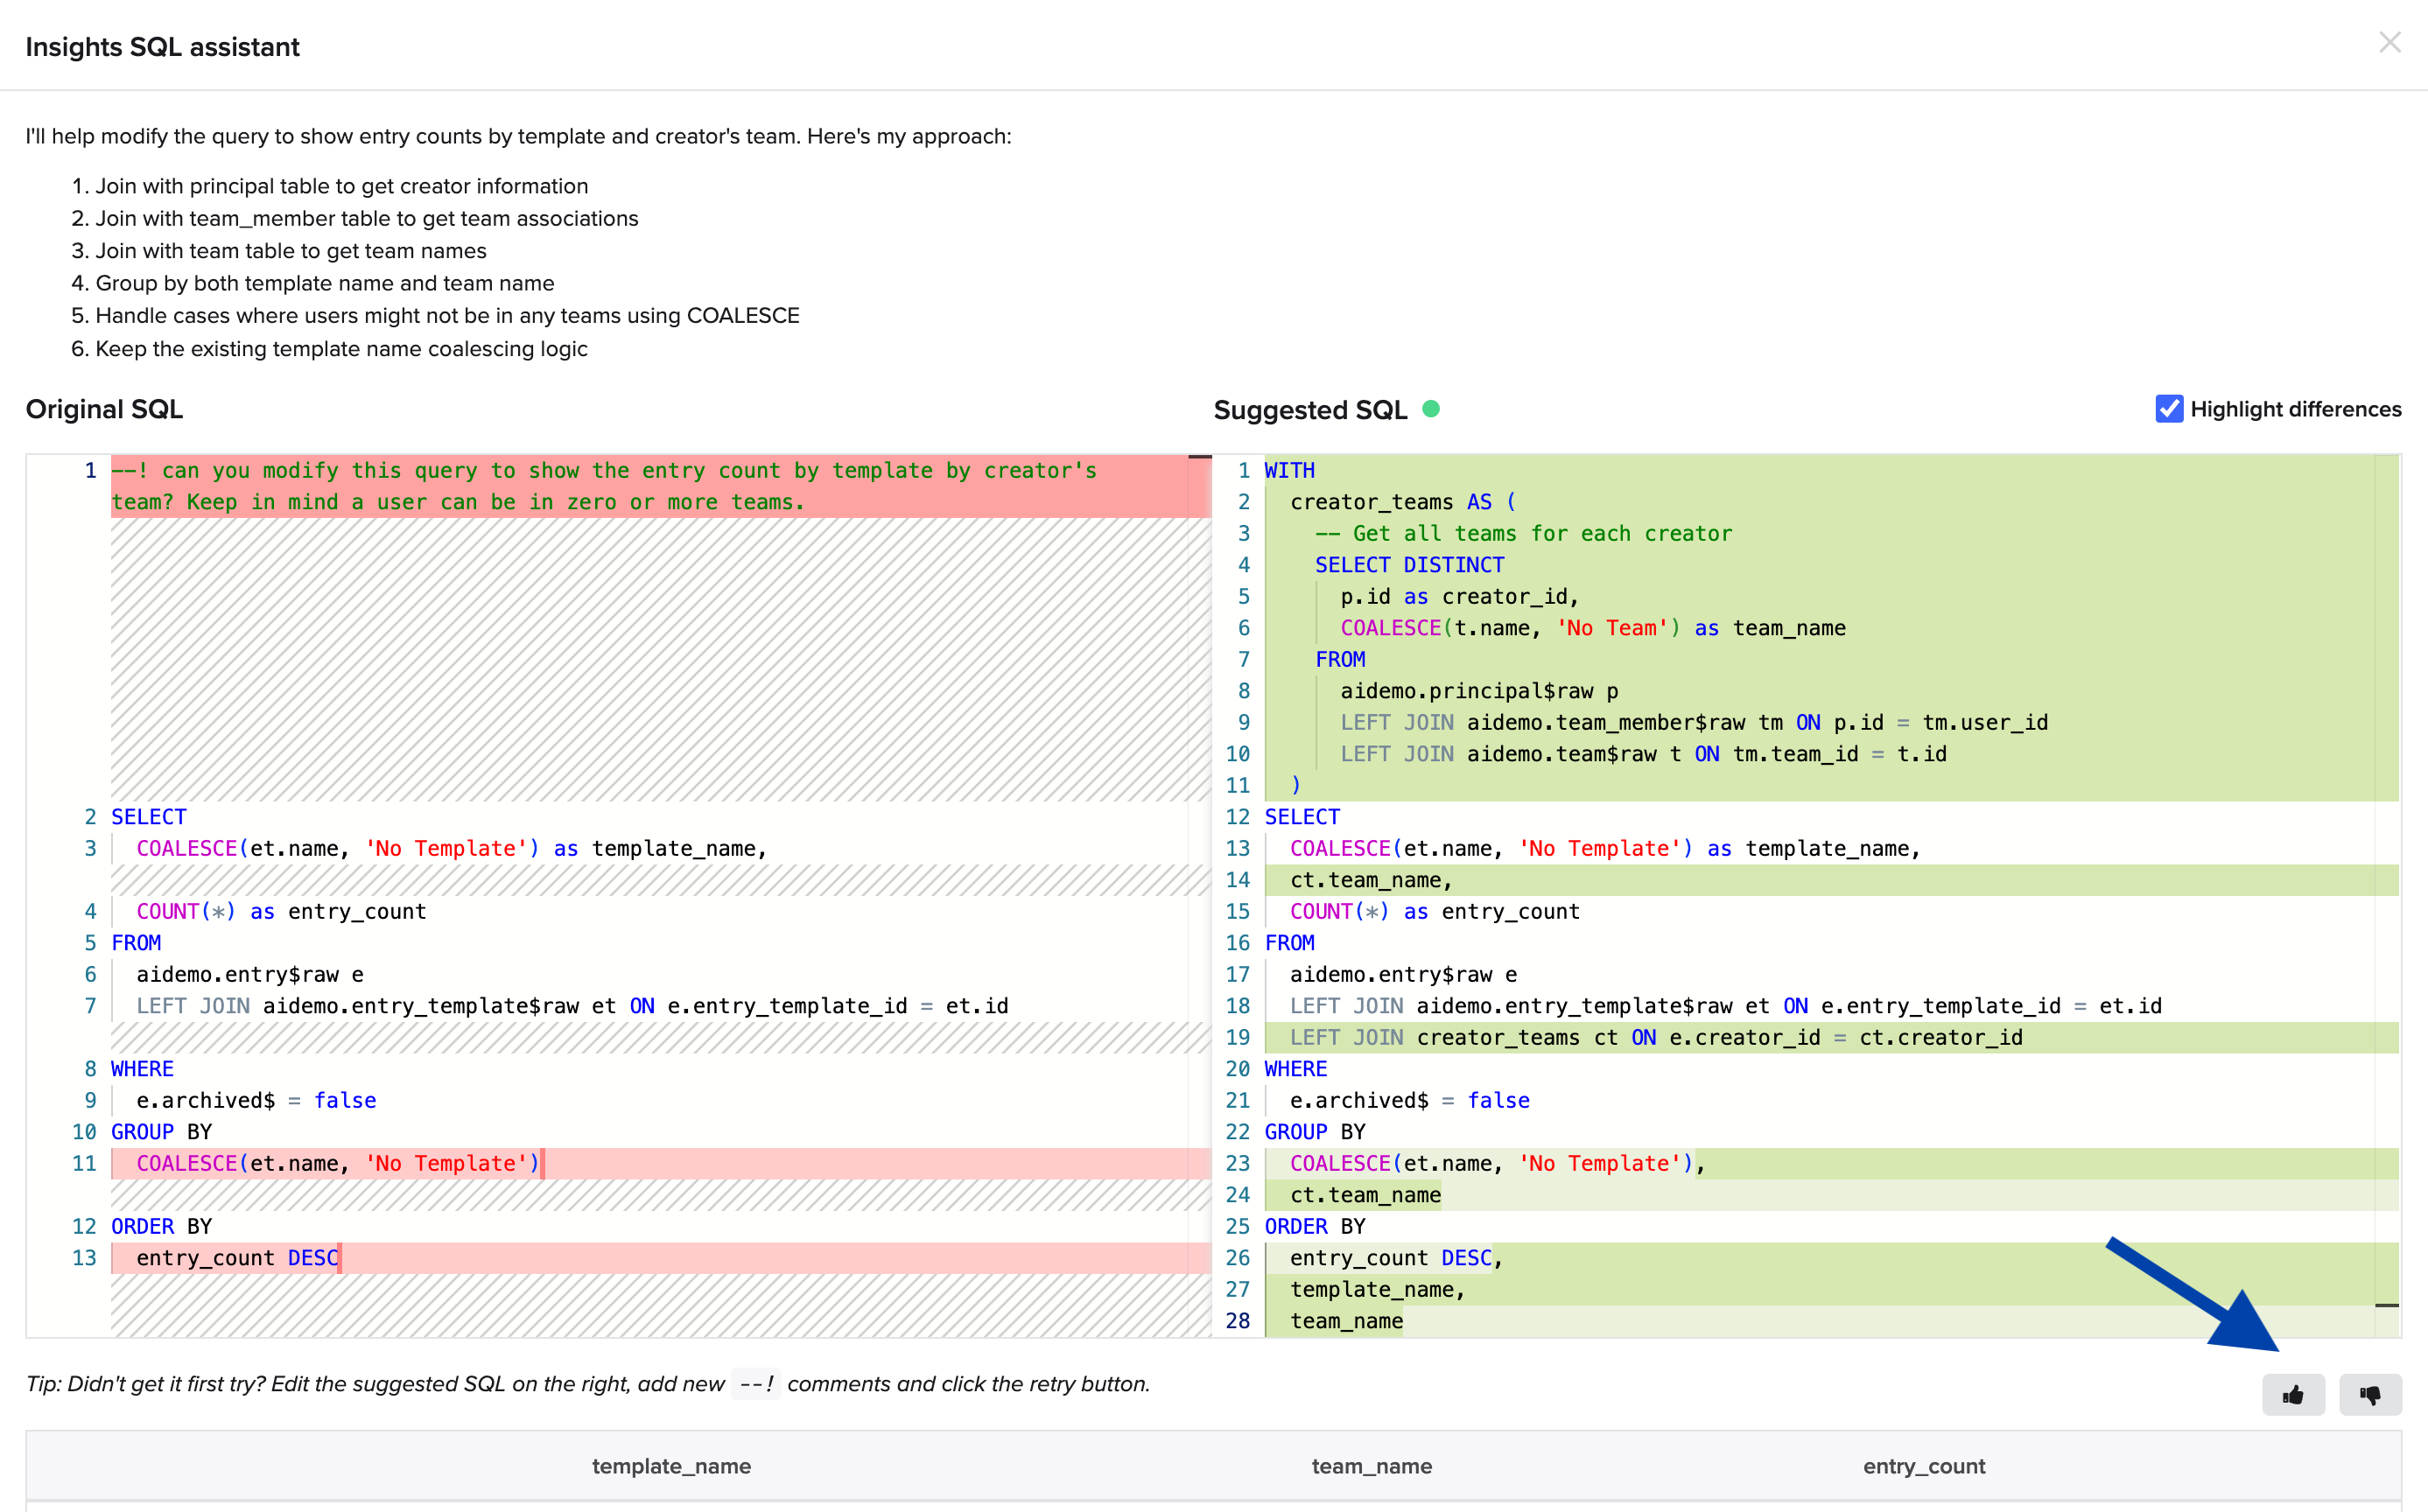The height and width of the screenshot is (1512, 2428).
Task: Click the 'Suggested SQL' heading
Action: point(1310,410)
